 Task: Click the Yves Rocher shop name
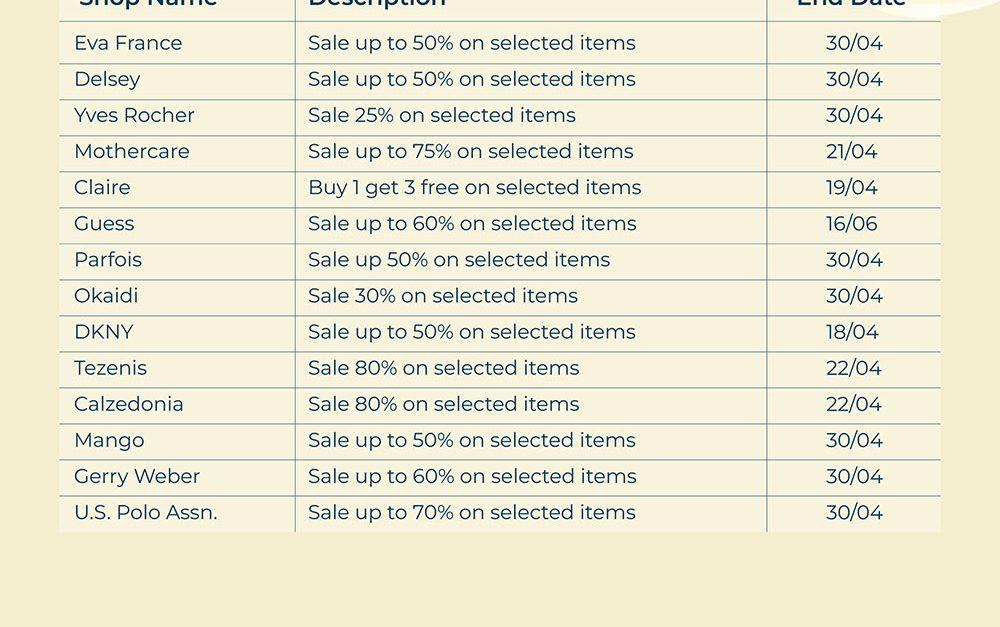pos(134,115)
